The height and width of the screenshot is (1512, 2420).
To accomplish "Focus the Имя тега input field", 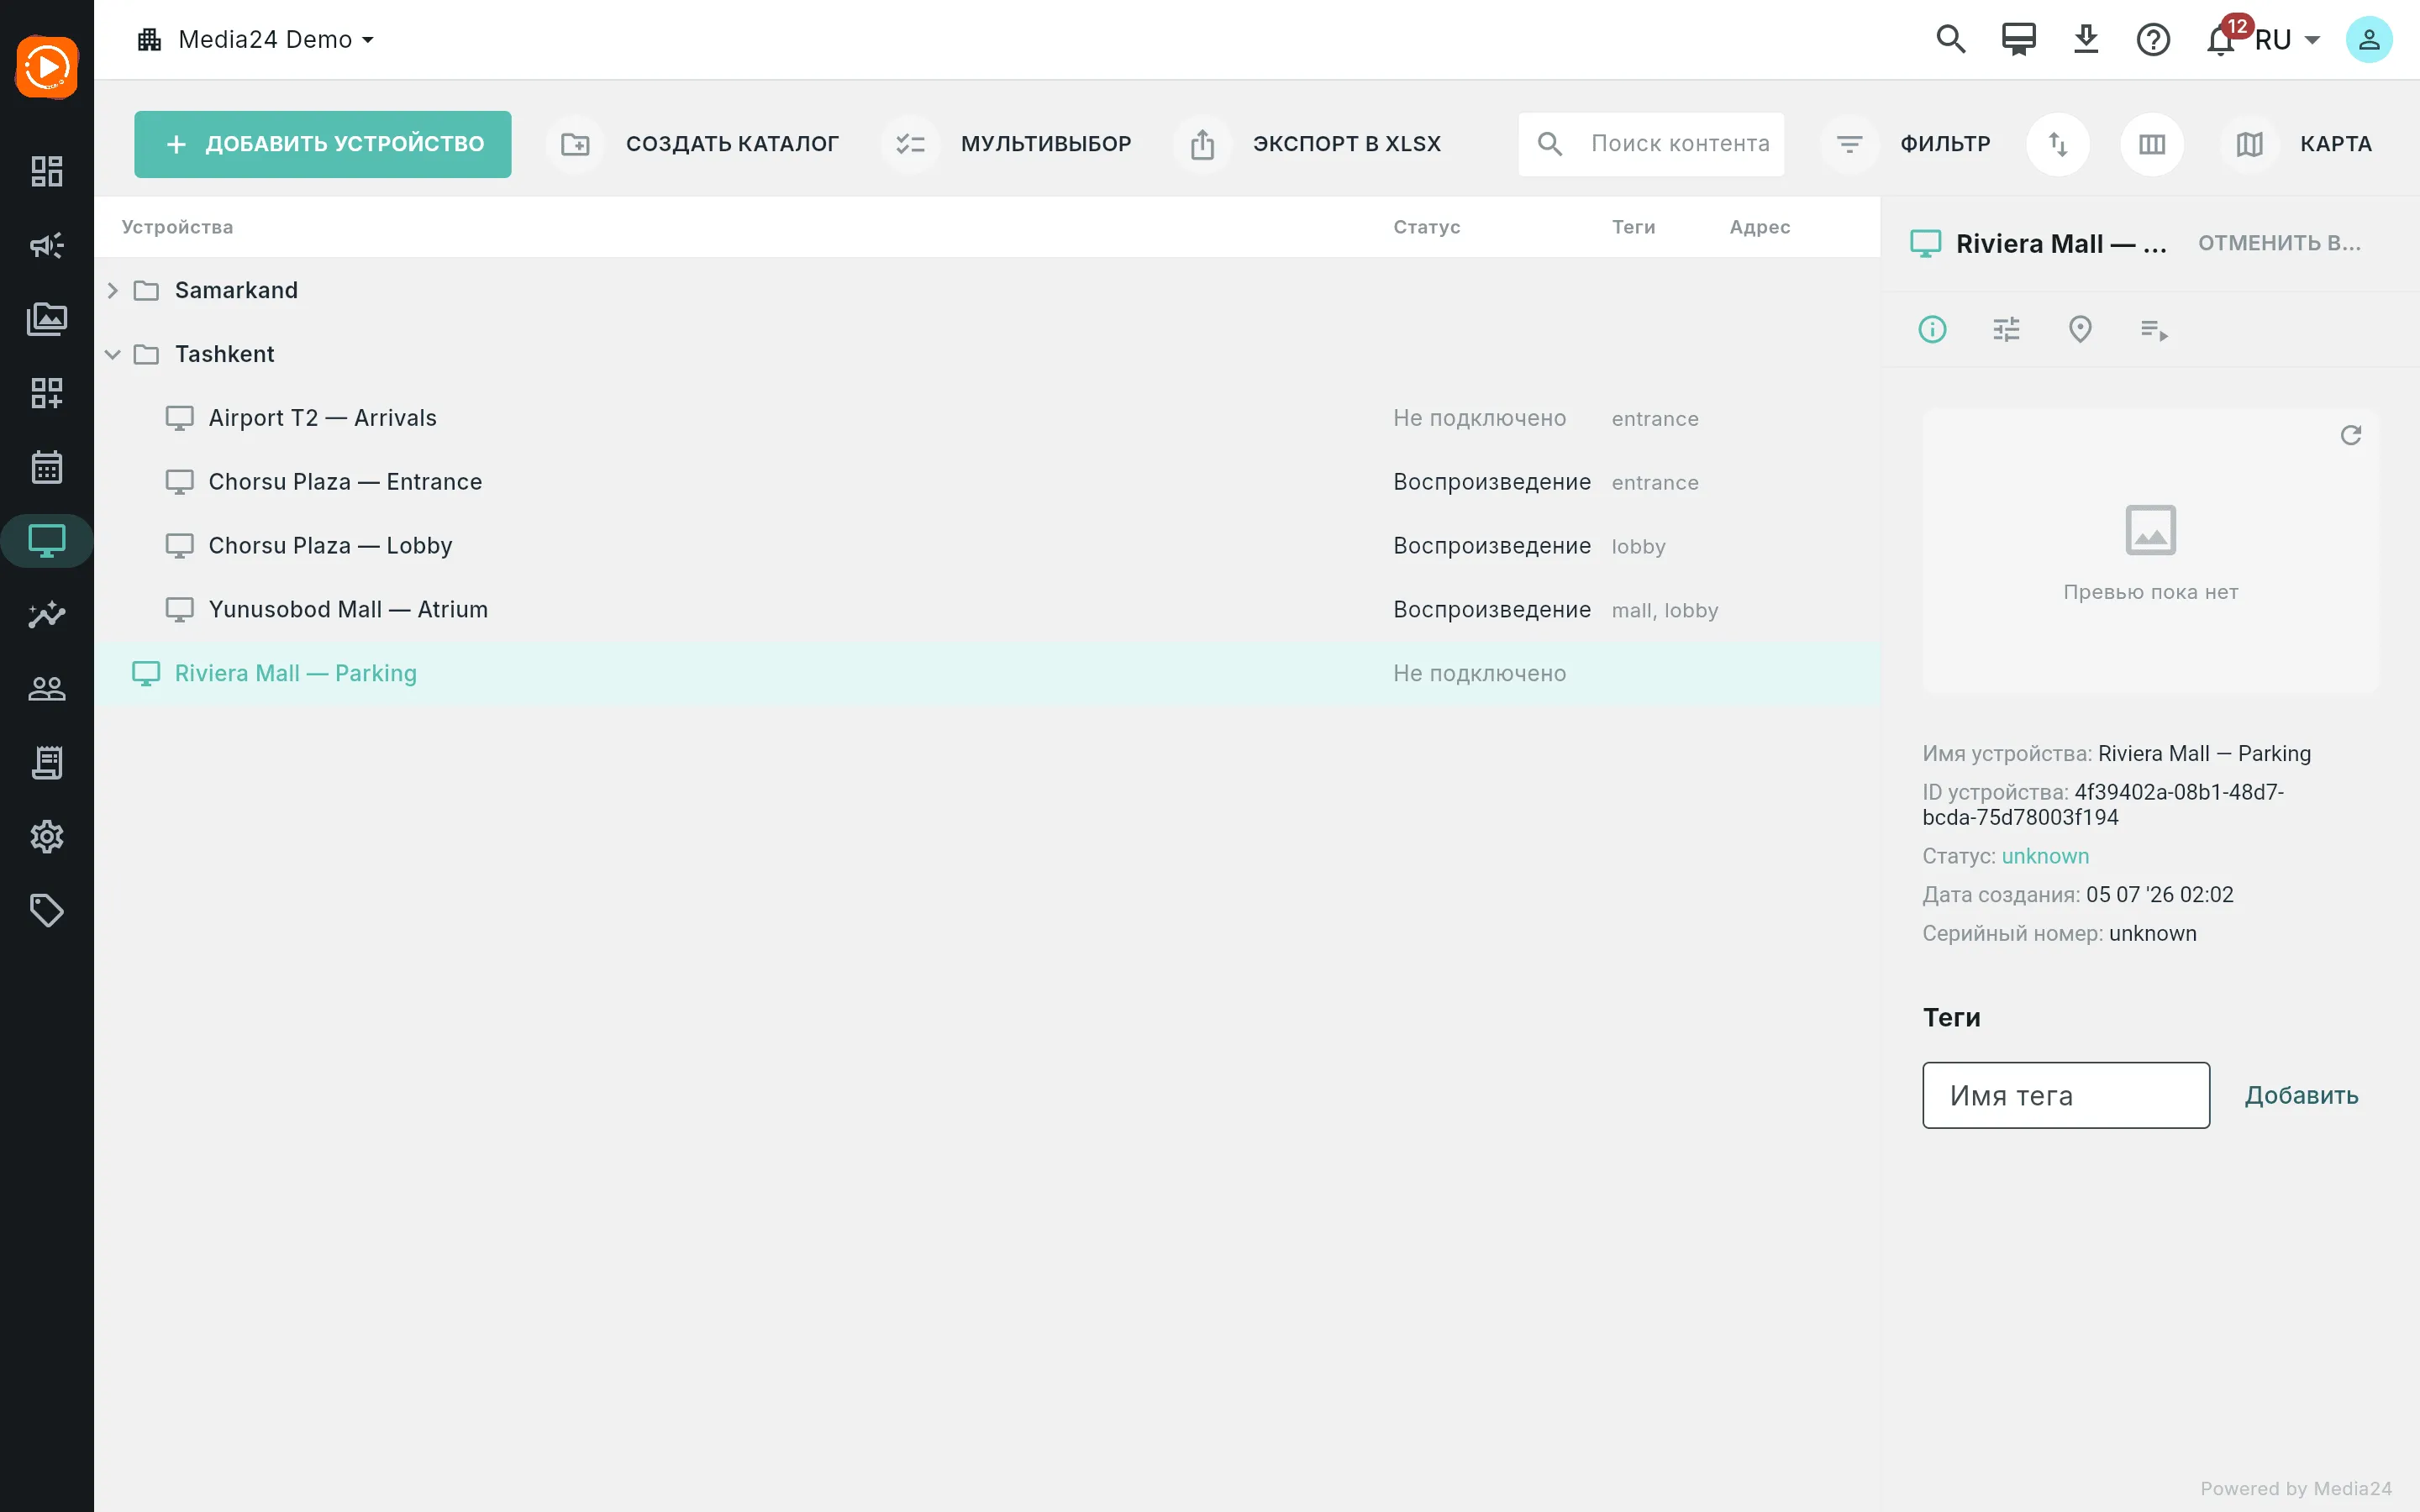I will pos(2066,1096).
